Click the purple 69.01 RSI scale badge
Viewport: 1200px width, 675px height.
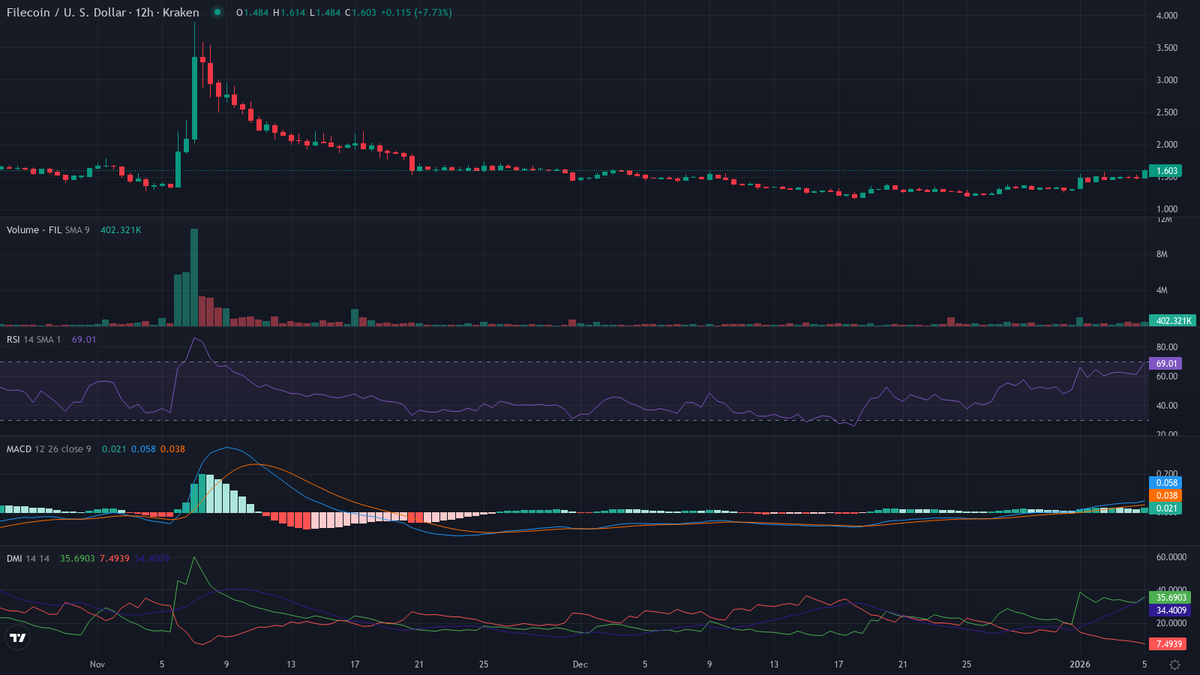(x=1166, y=364)
